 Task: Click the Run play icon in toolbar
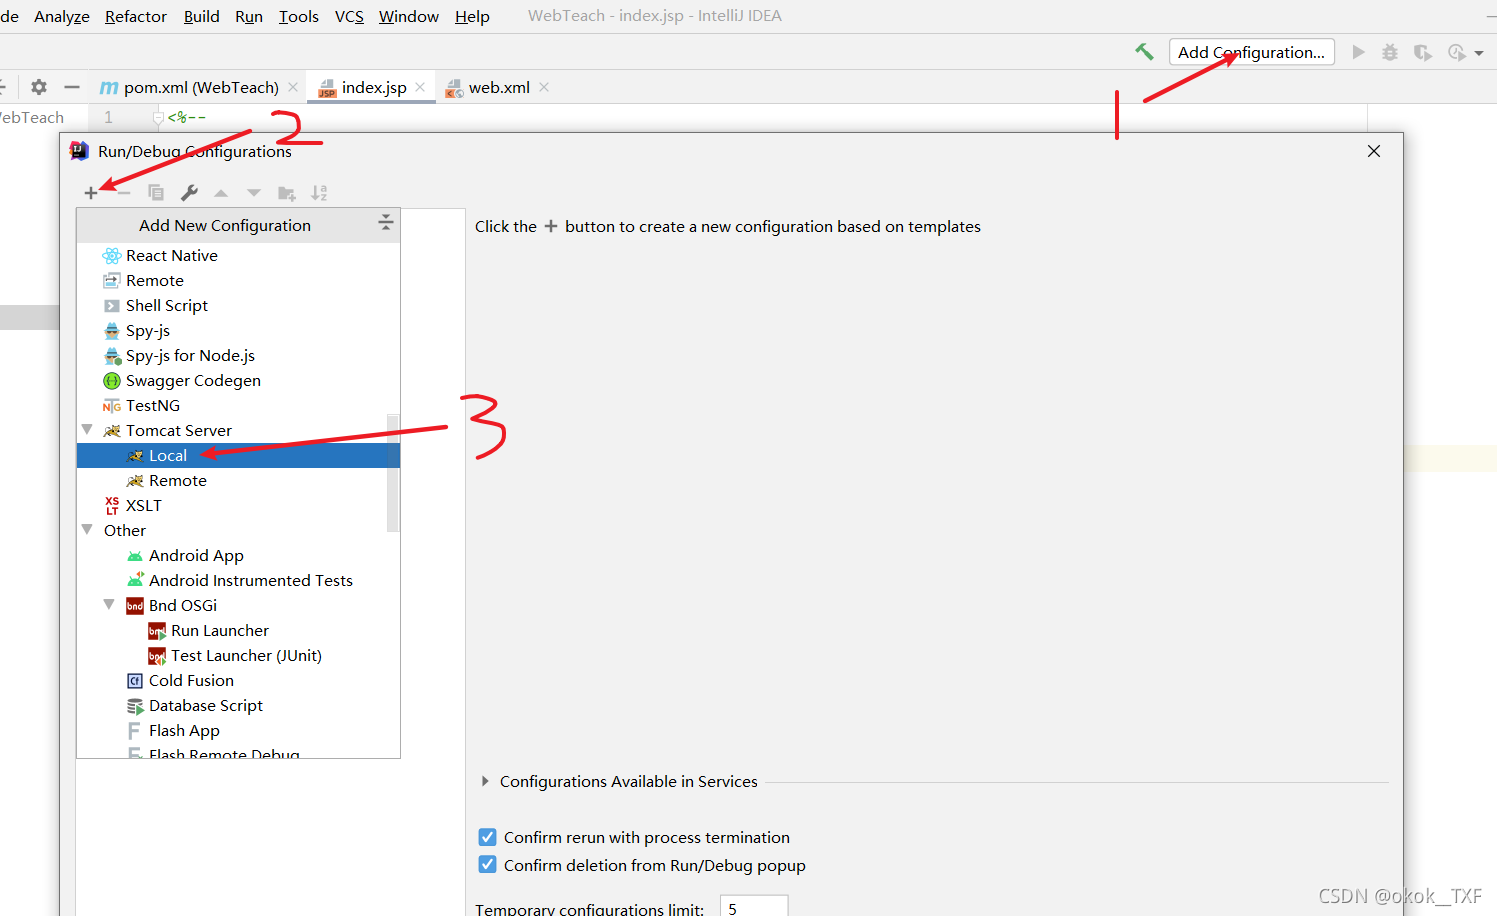coord(1358,52)
